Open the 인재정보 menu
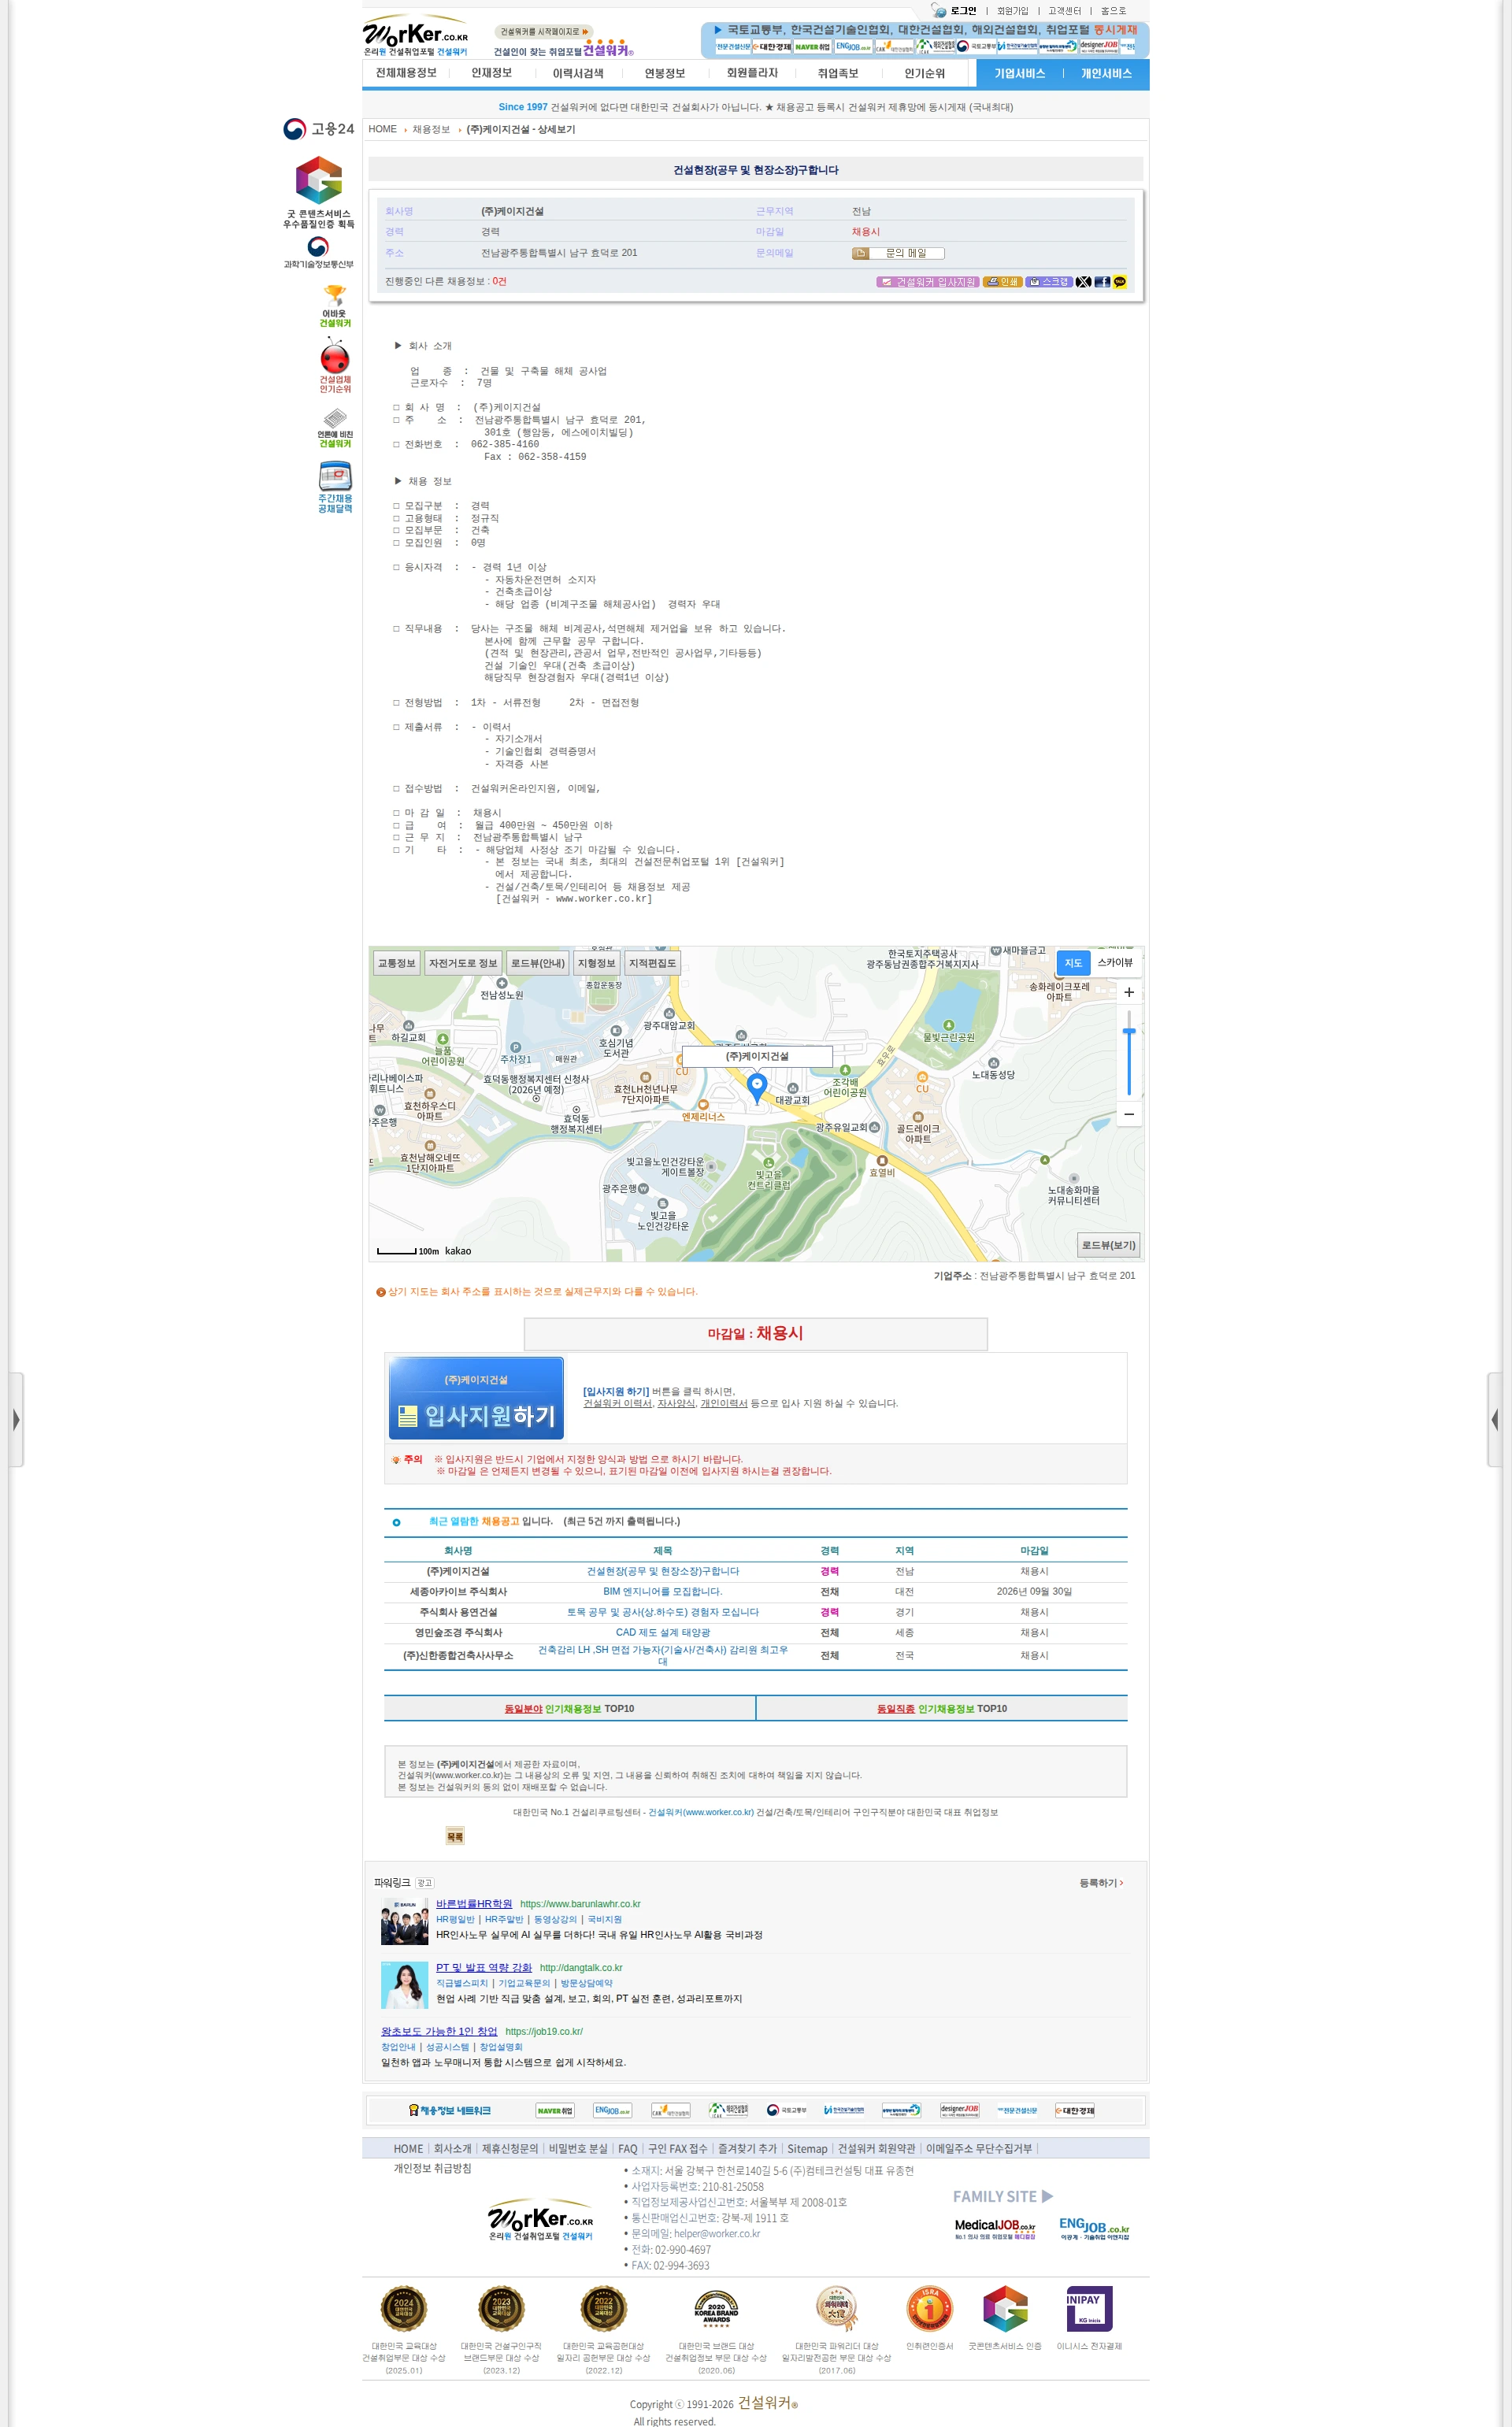The height and width of the screenshot is (2427, 1512). point(491,73)
